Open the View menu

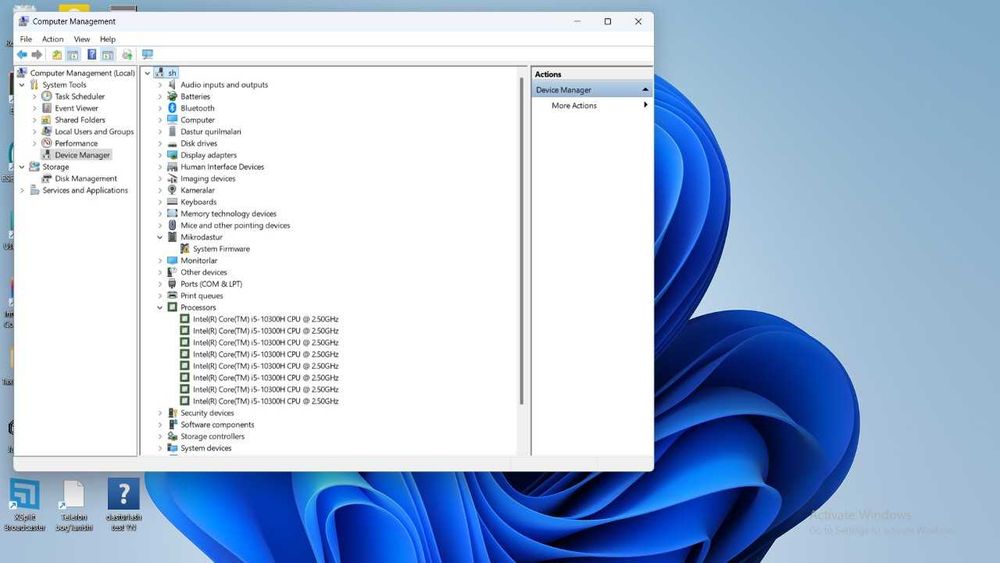coord(82,39)
